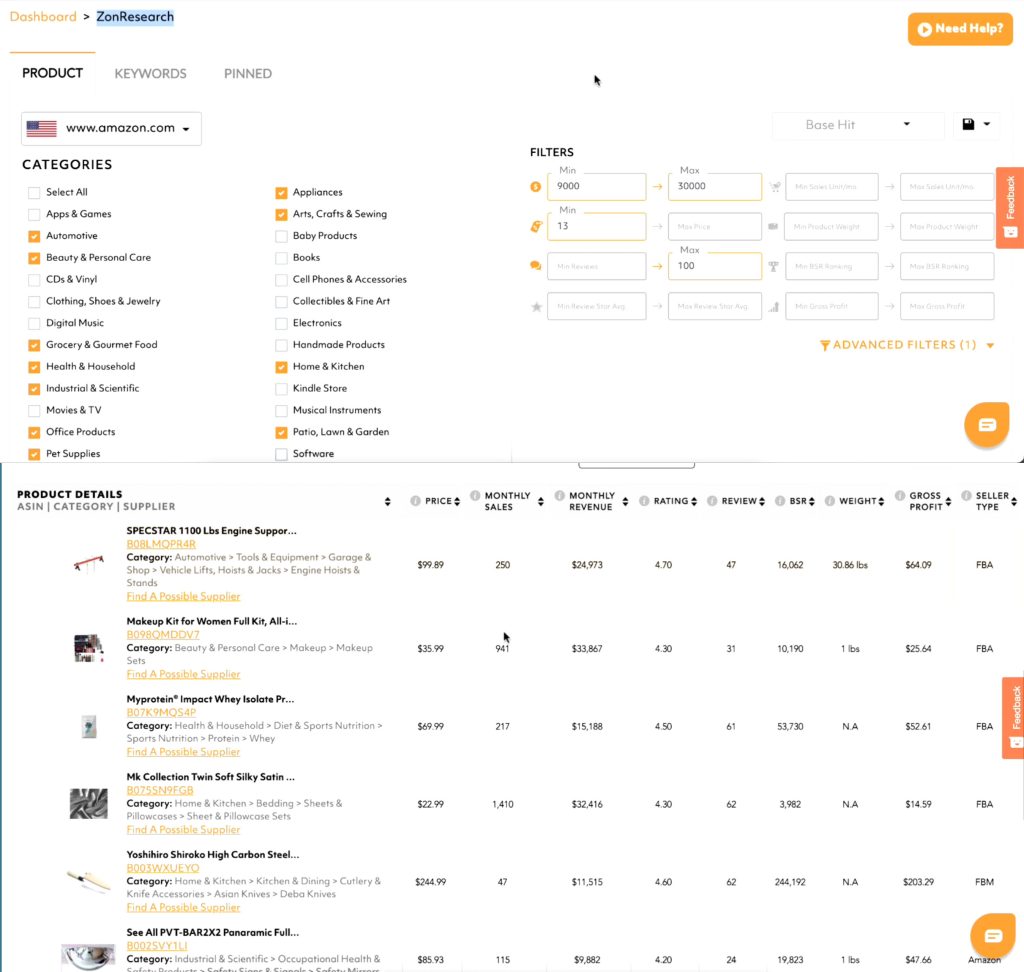
Task: Click the info icon beside PRICE header
Action: (415, 501)
